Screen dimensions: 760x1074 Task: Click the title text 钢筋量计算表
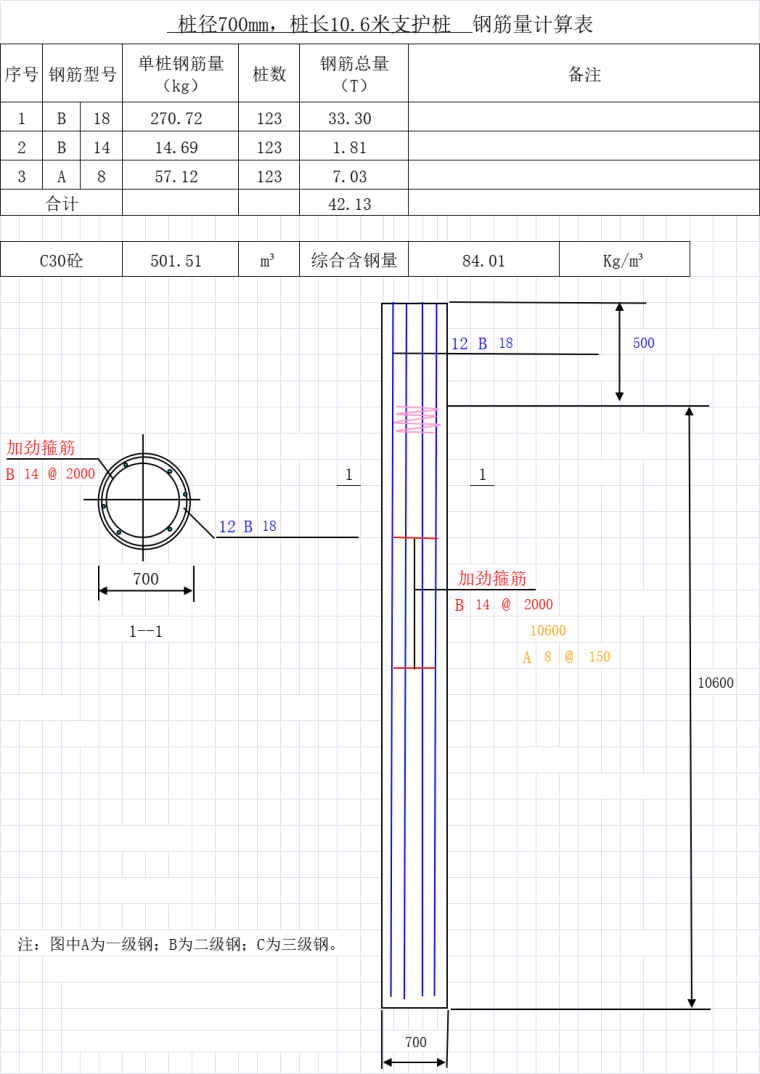(533, 24)
